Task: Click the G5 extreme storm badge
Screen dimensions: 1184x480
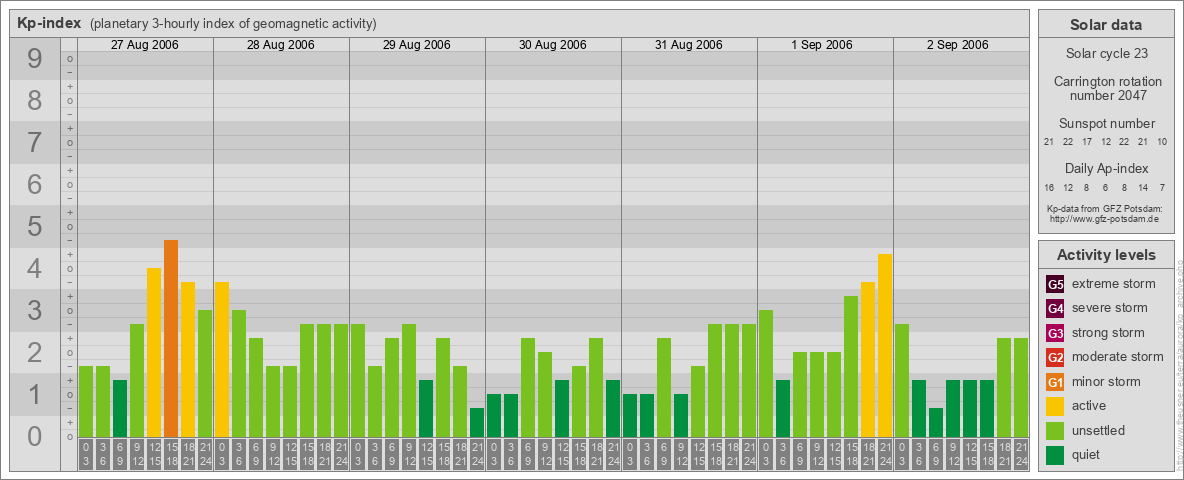Action: click(1055, 285)
